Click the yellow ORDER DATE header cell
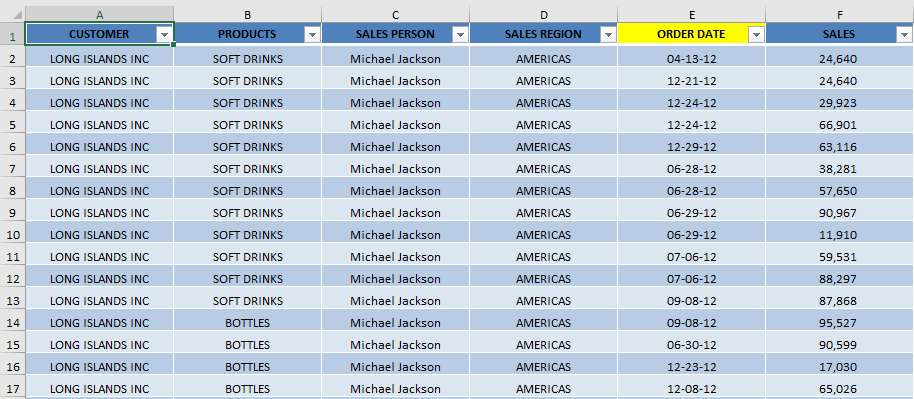Viewport: 914px width, 399px height. 691,34
